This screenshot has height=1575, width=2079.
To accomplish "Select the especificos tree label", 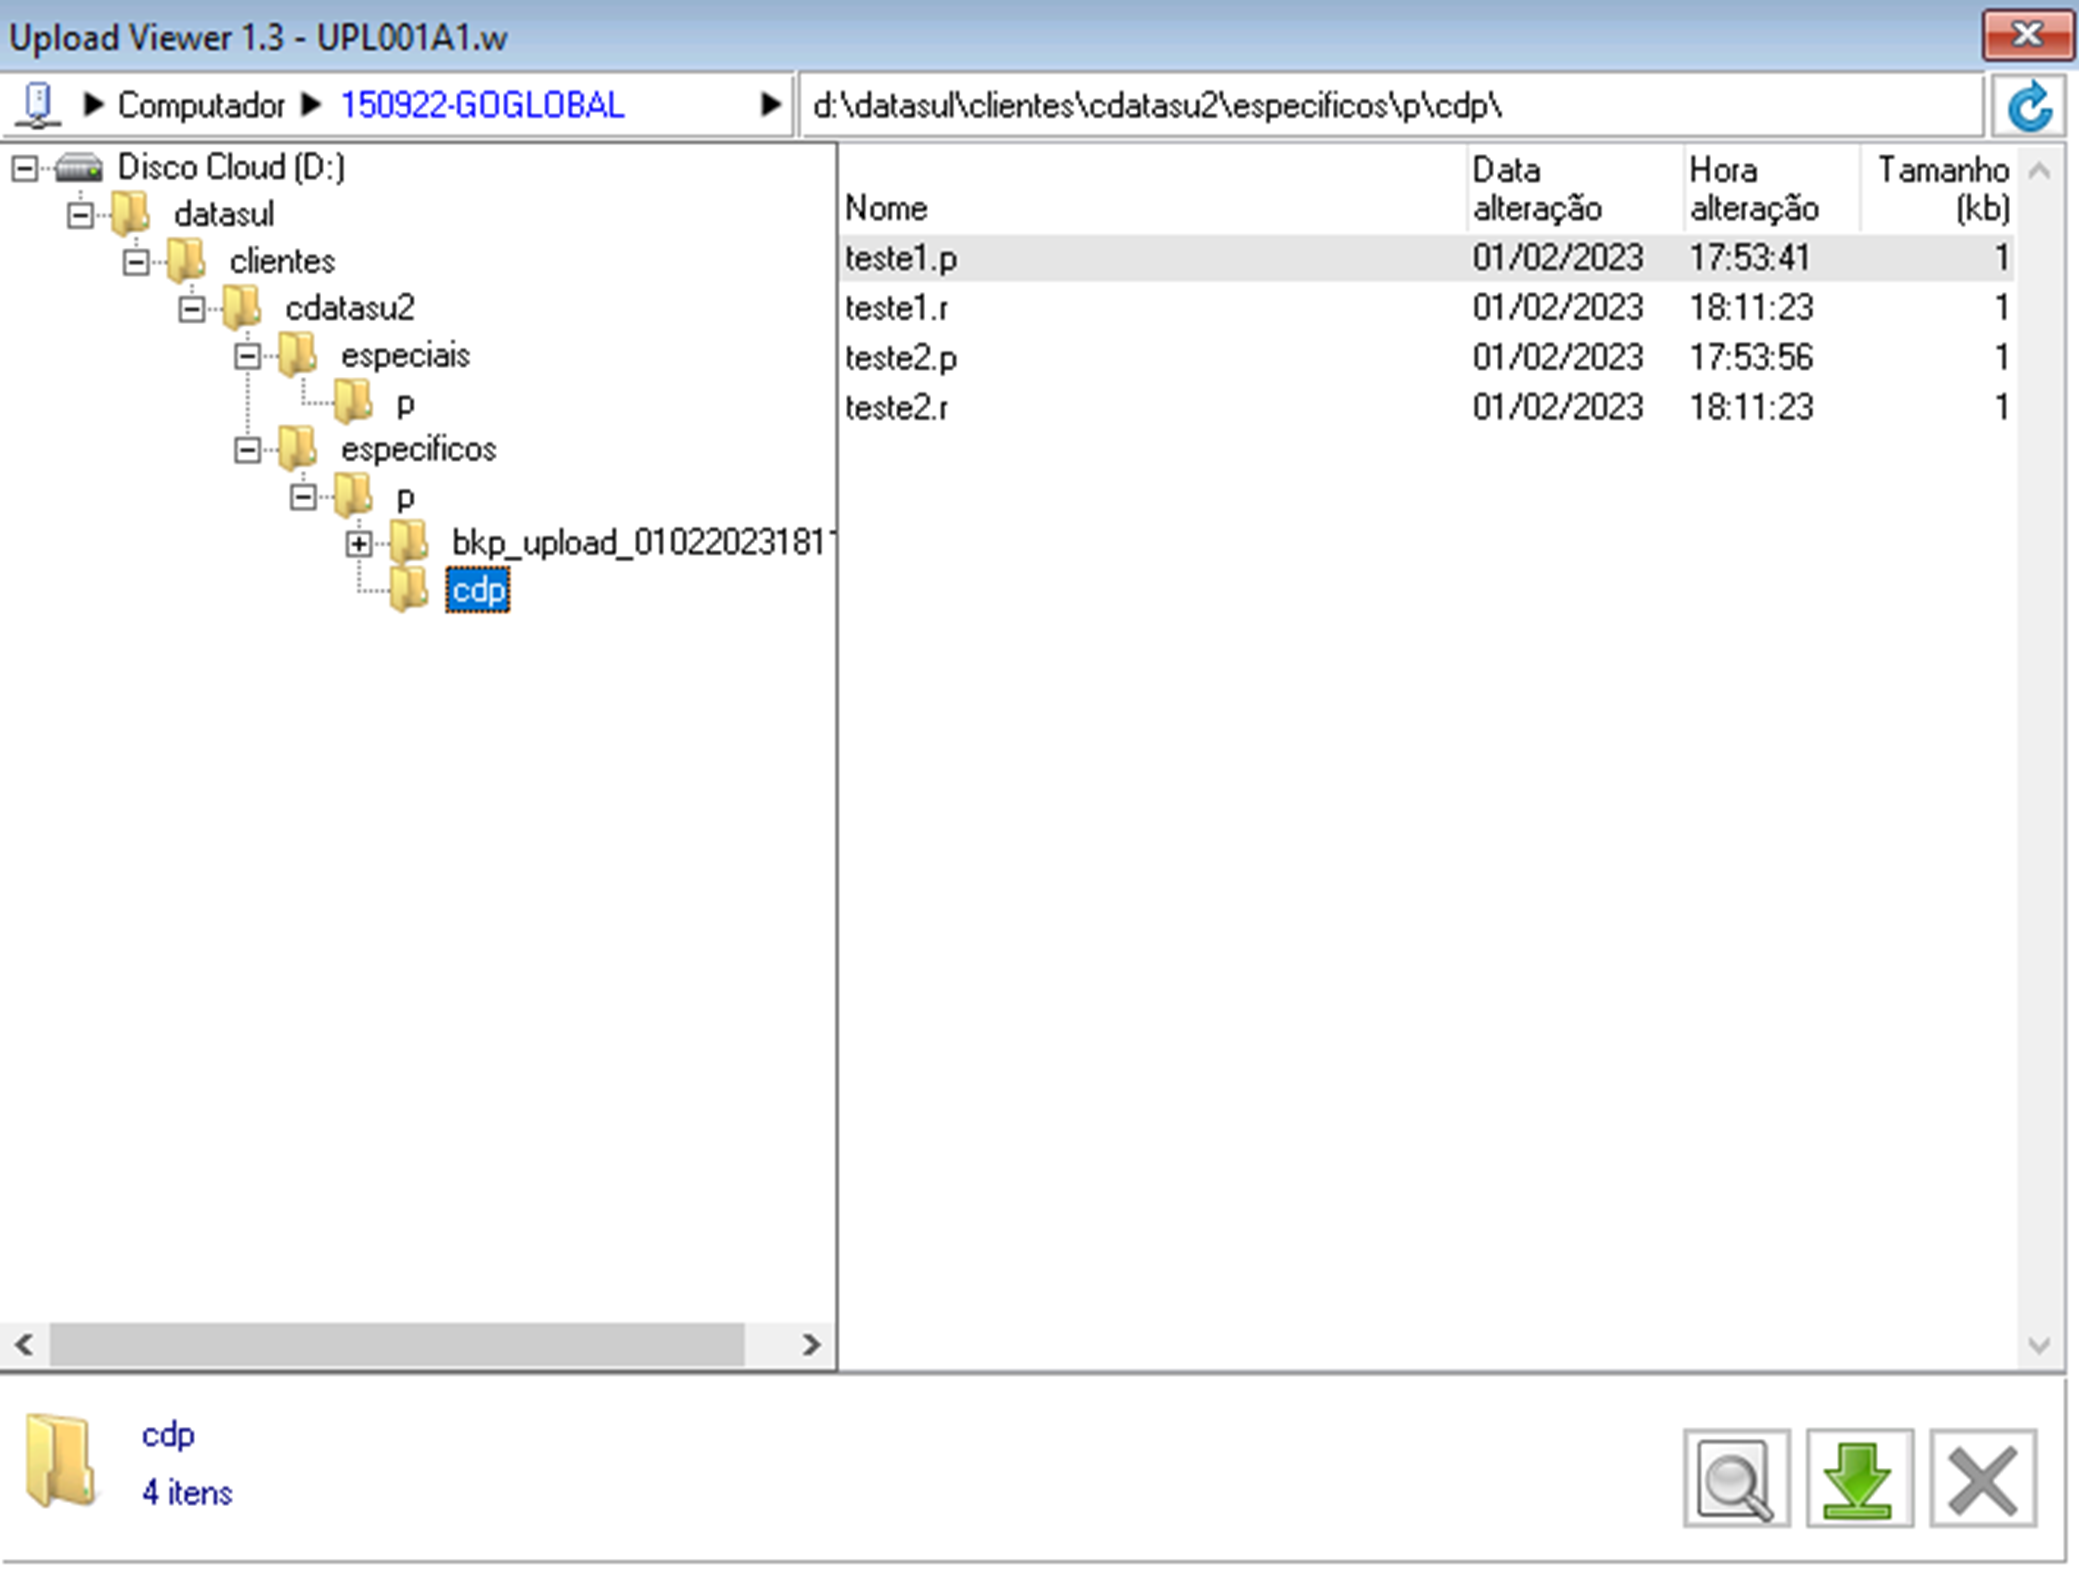I will coord(418,450).
